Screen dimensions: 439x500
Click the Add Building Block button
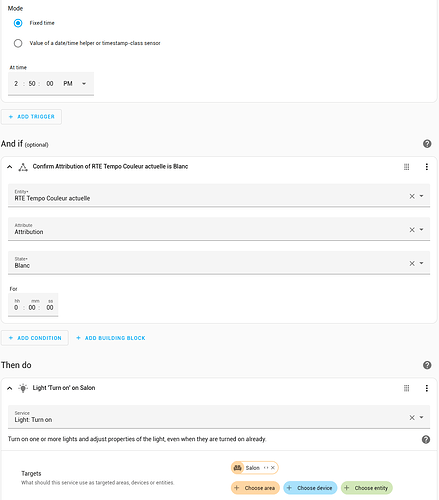point(111,338)
